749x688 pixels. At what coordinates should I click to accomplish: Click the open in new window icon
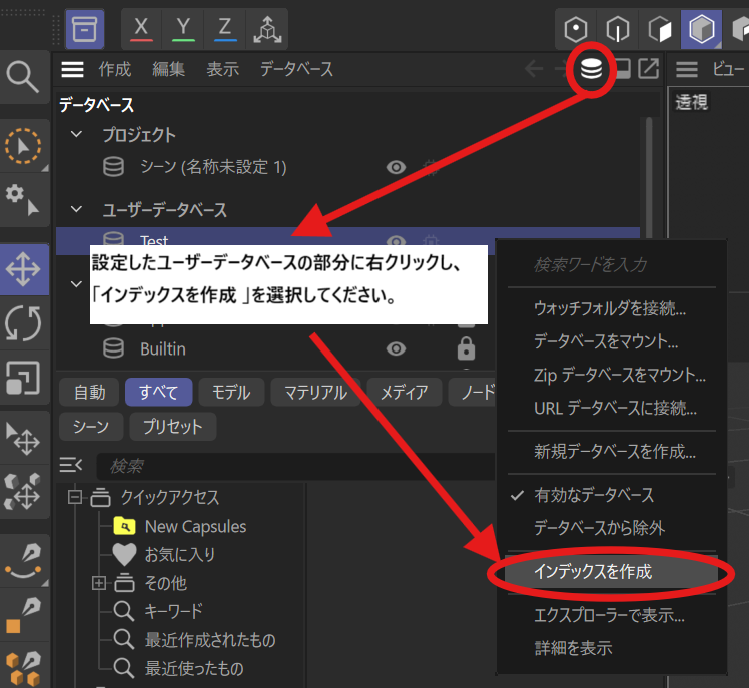[649, 69]
